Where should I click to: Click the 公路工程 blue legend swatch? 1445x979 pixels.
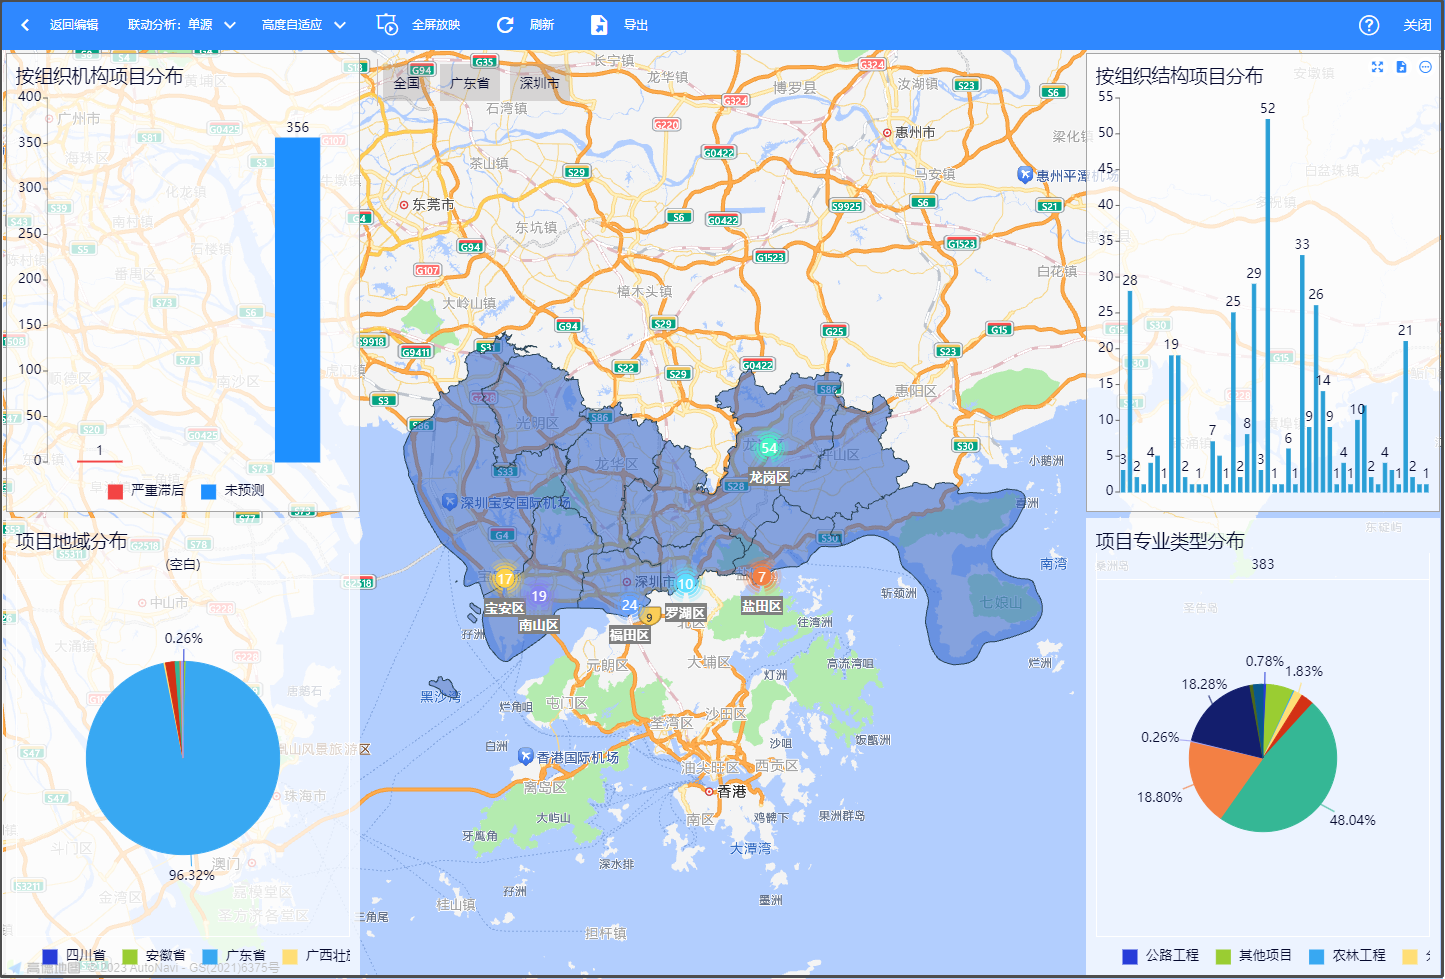pyautogui.click(x=1130, y=956)
